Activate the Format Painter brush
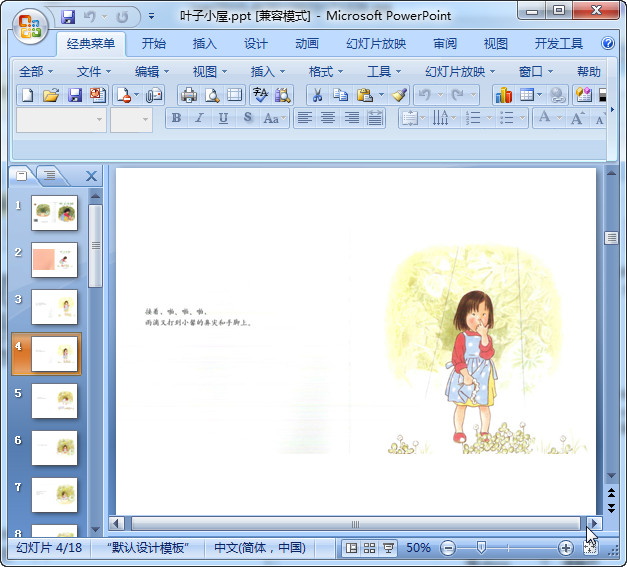The height and width of the screenshot is (567, 627). 399,95
